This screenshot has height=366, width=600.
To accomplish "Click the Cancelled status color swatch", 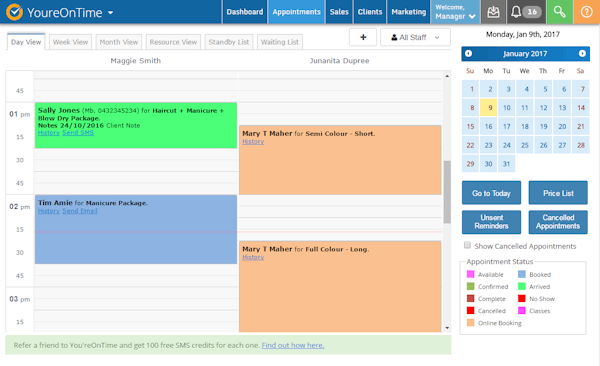I will pos(471,310).
